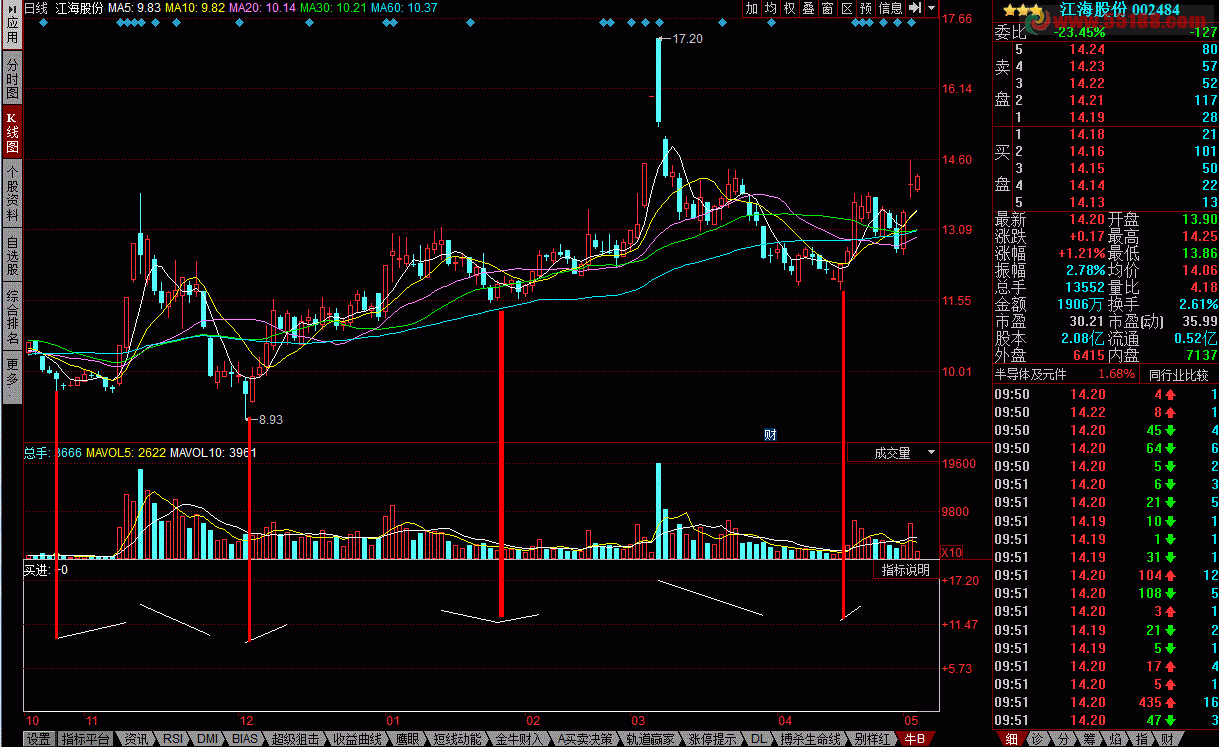Click the 区 range button in the top toolbar

(x=847, y=8)
